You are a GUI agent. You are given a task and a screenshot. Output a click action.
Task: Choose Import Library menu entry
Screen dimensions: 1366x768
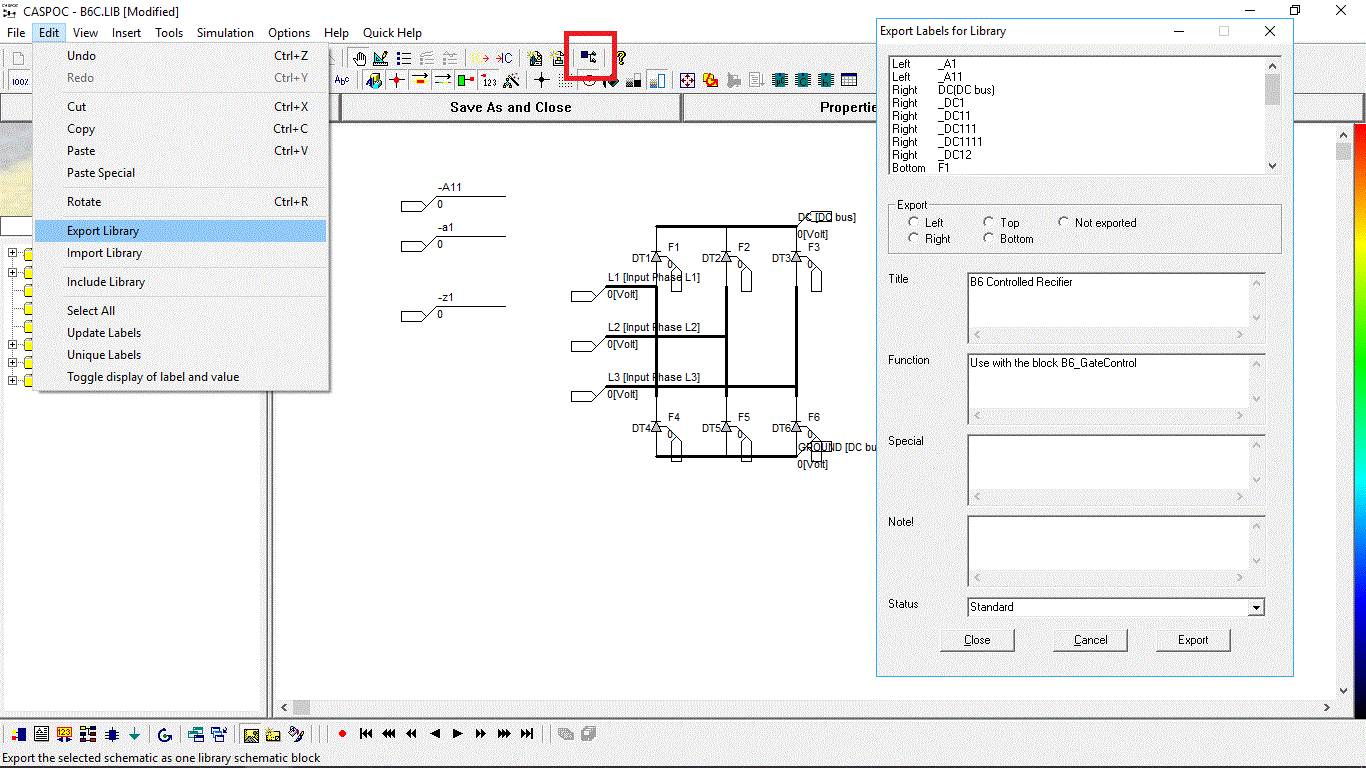click(181, 253)
